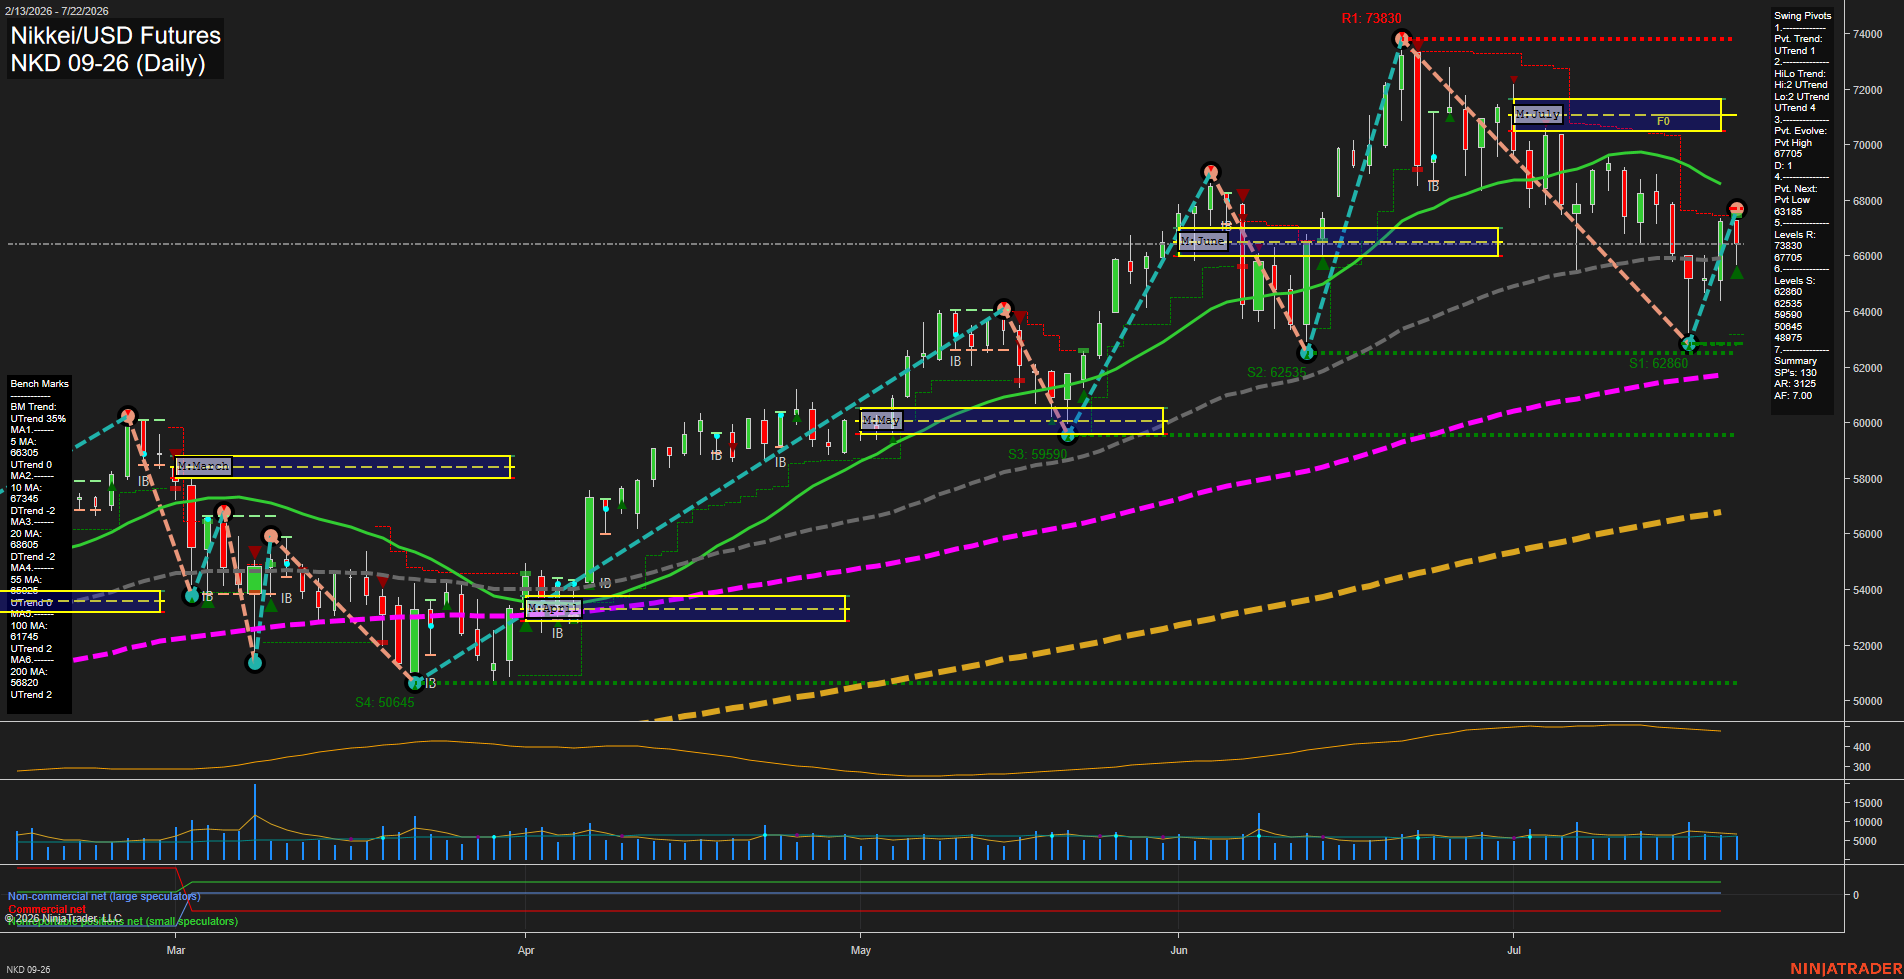Click the swing pivot low circle at S3: 59590

(x=1068, y=435)
